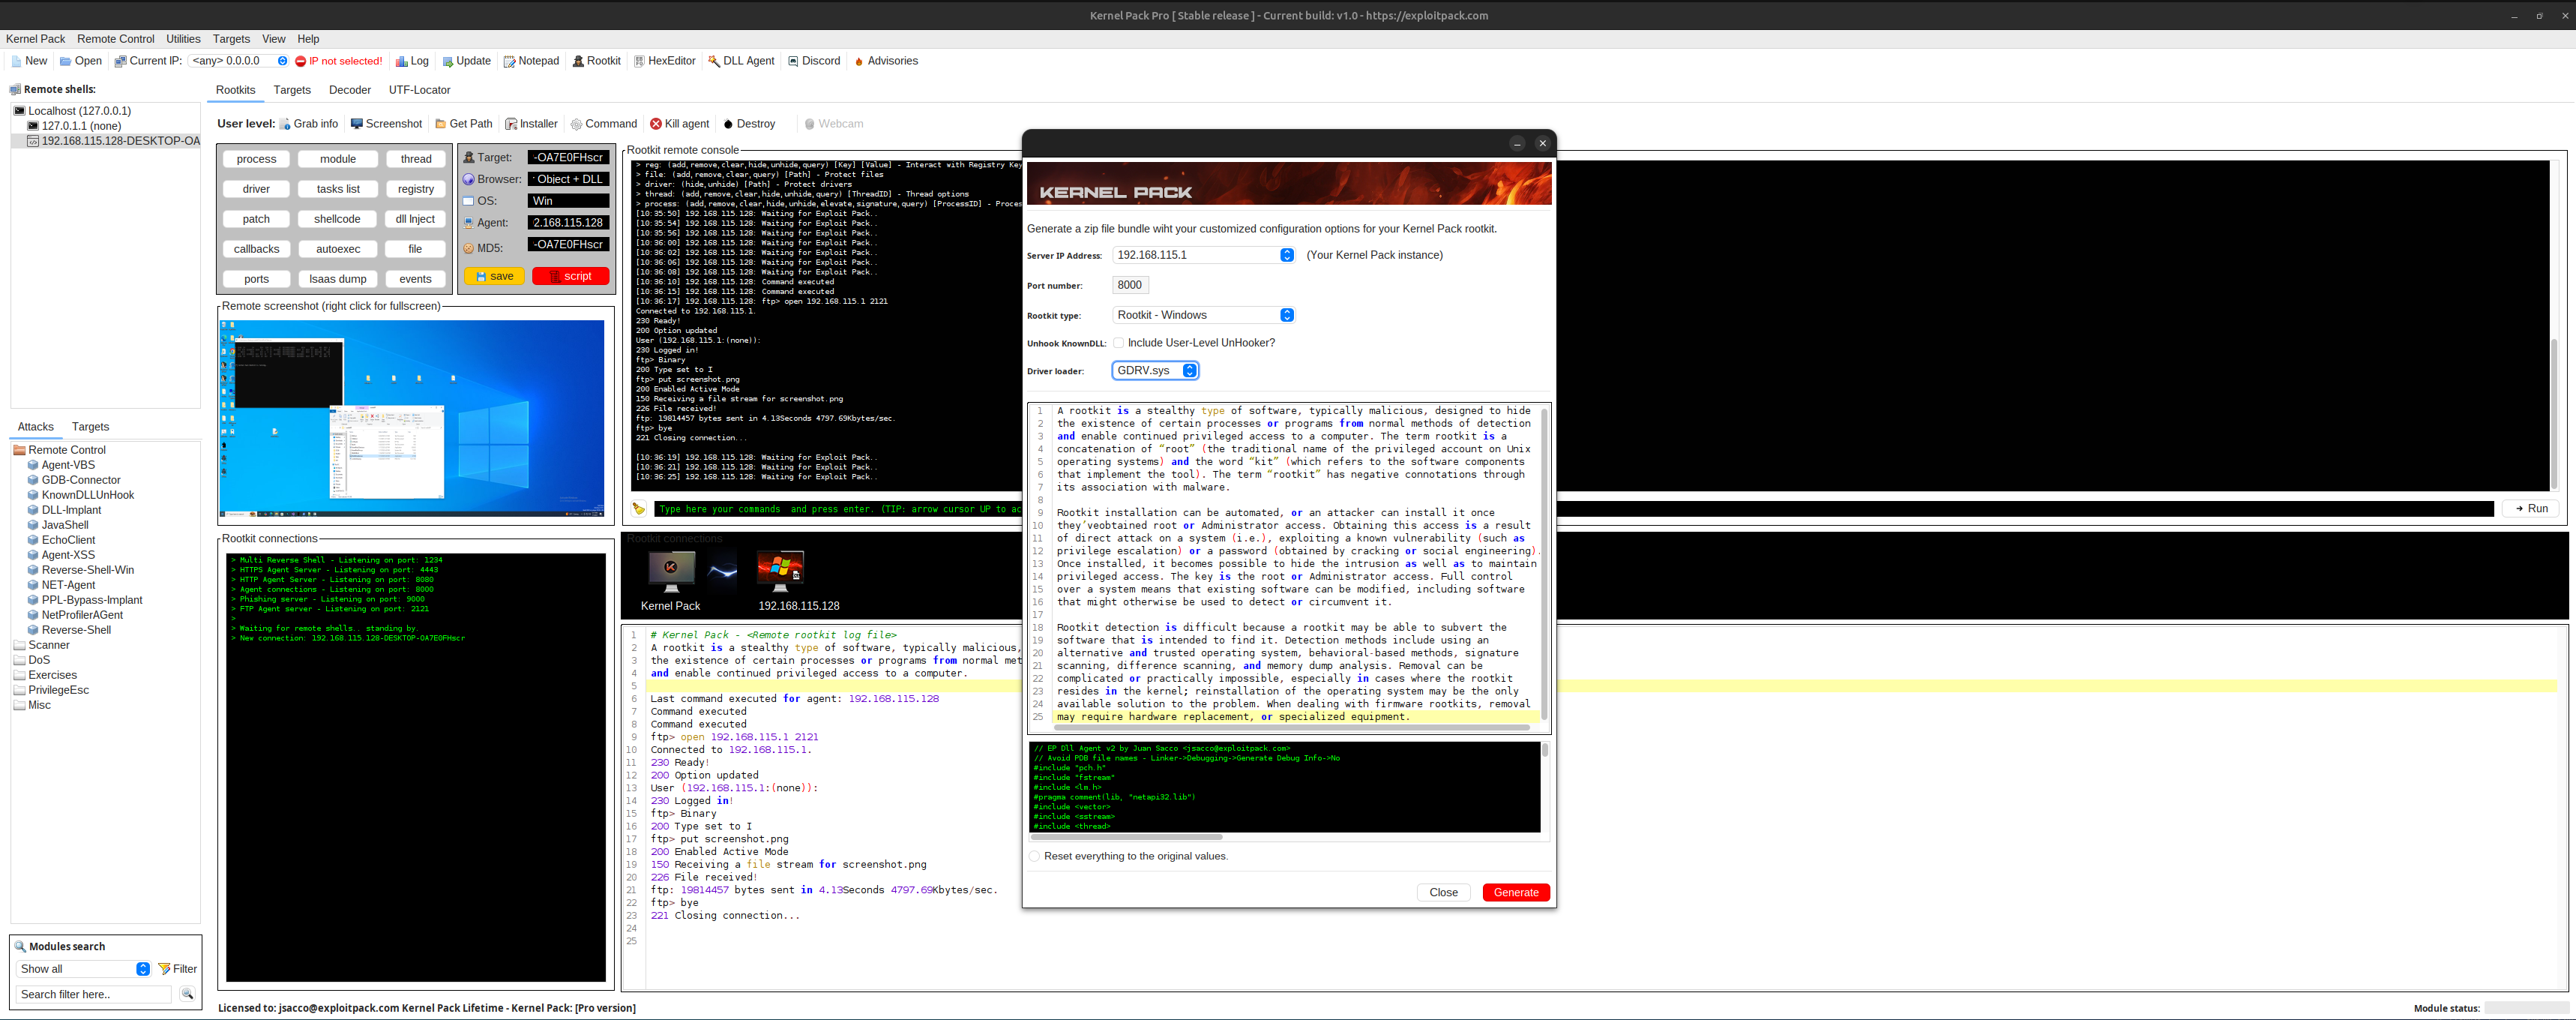Open the Log viewer from toolbar
2576x1020 pixels.
click(x=411, y=61)
